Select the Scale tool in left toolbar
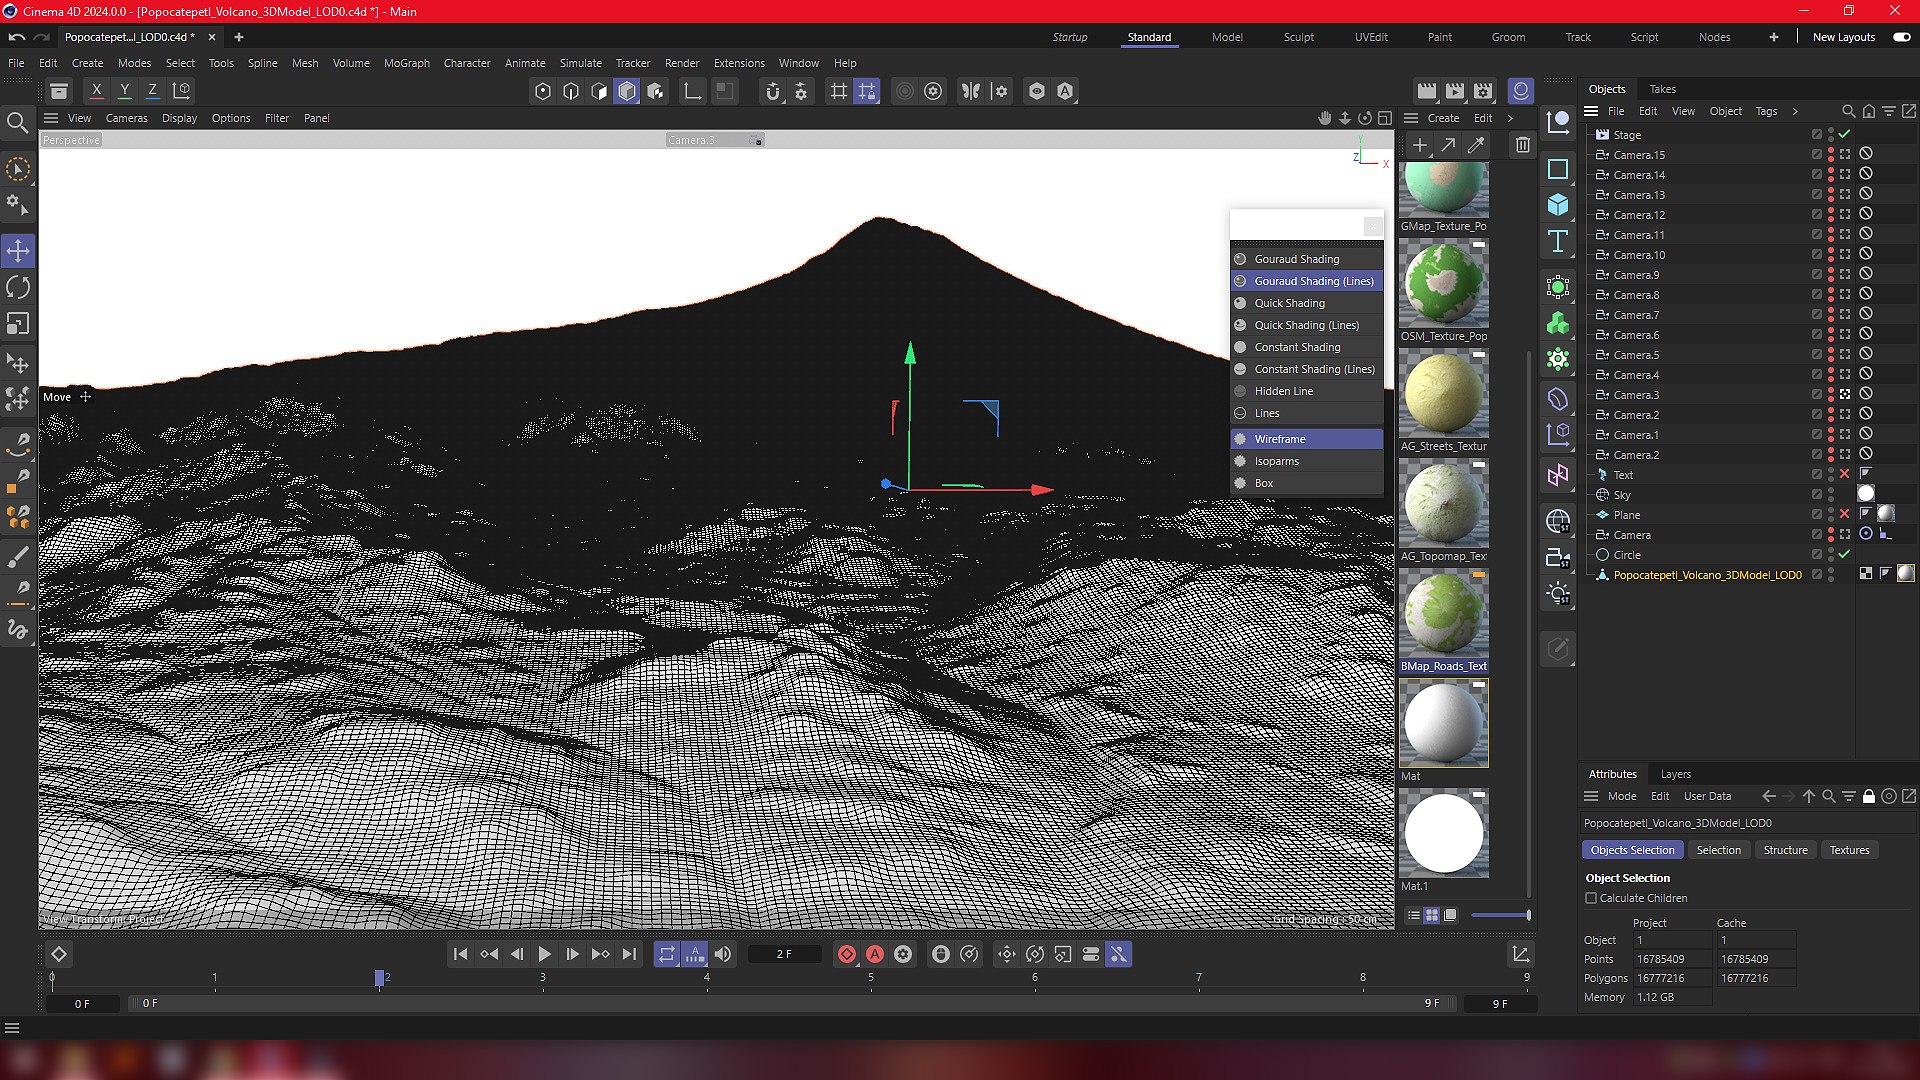Viewport: 1920px width, 1080px height. (x=18, y=324)
